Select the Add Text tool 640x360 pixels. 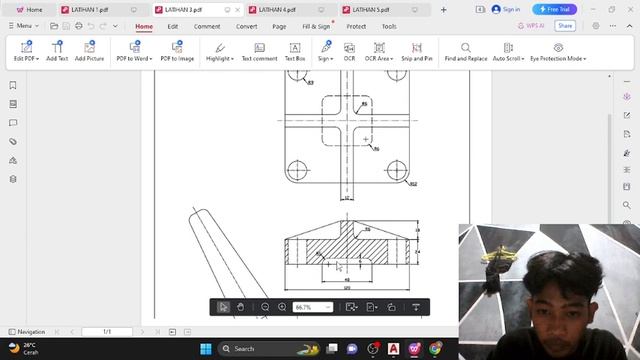[x=57, y=51]
